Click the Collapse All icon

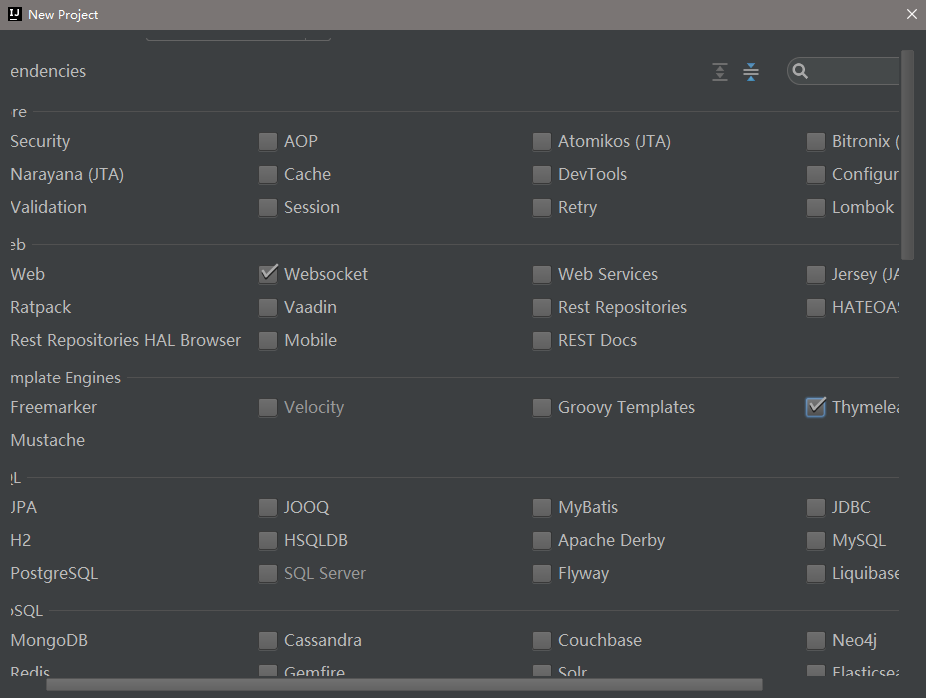pos(751,72)
